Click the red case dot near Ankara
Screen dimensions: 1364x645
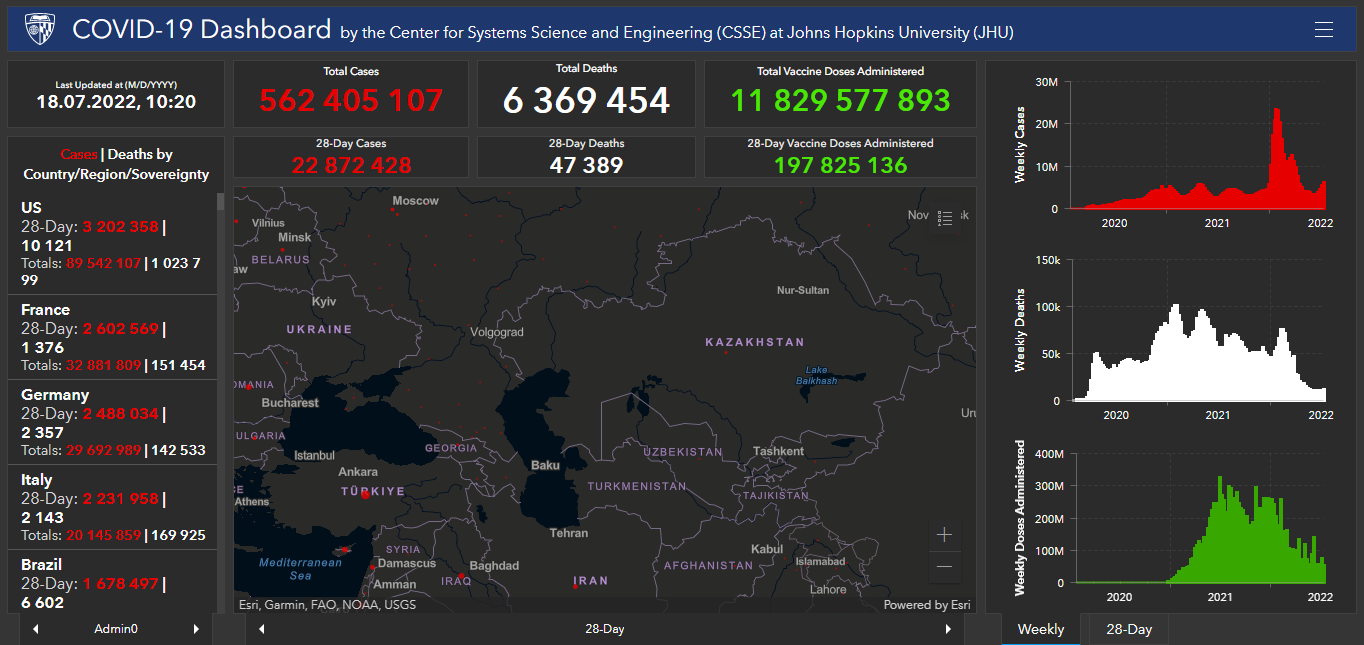[x=365, y=496]
